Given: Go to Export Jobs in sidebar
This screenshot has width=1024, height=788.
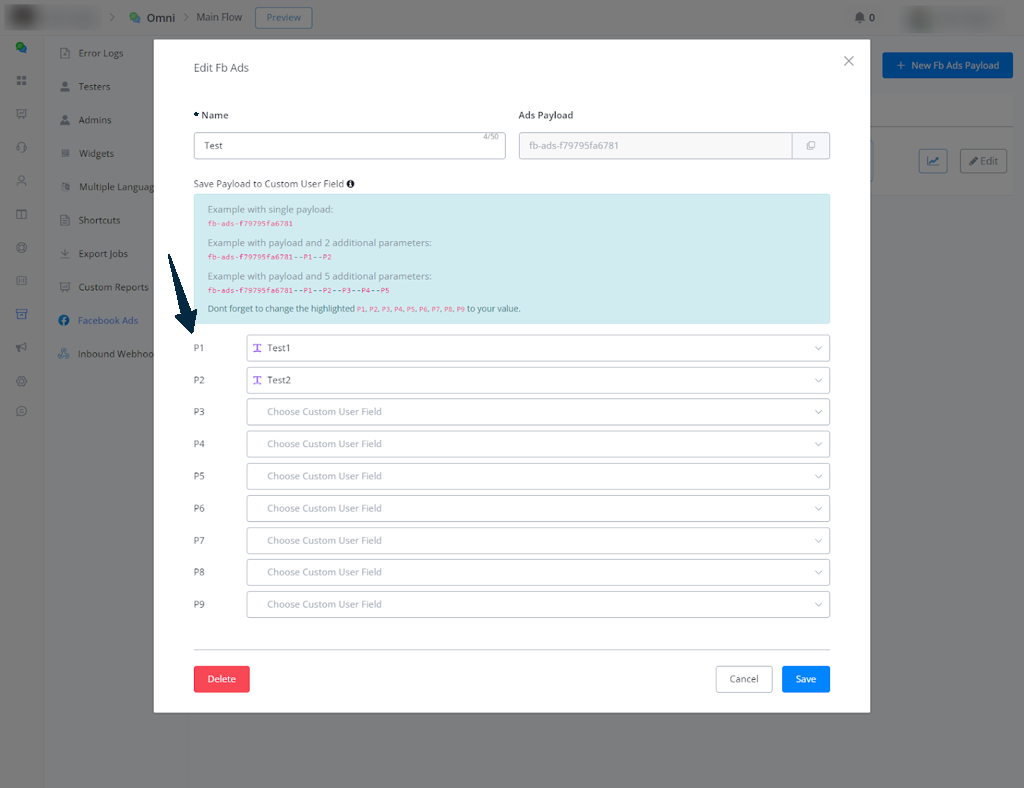Looking at the screenshot, I should 103,254.
